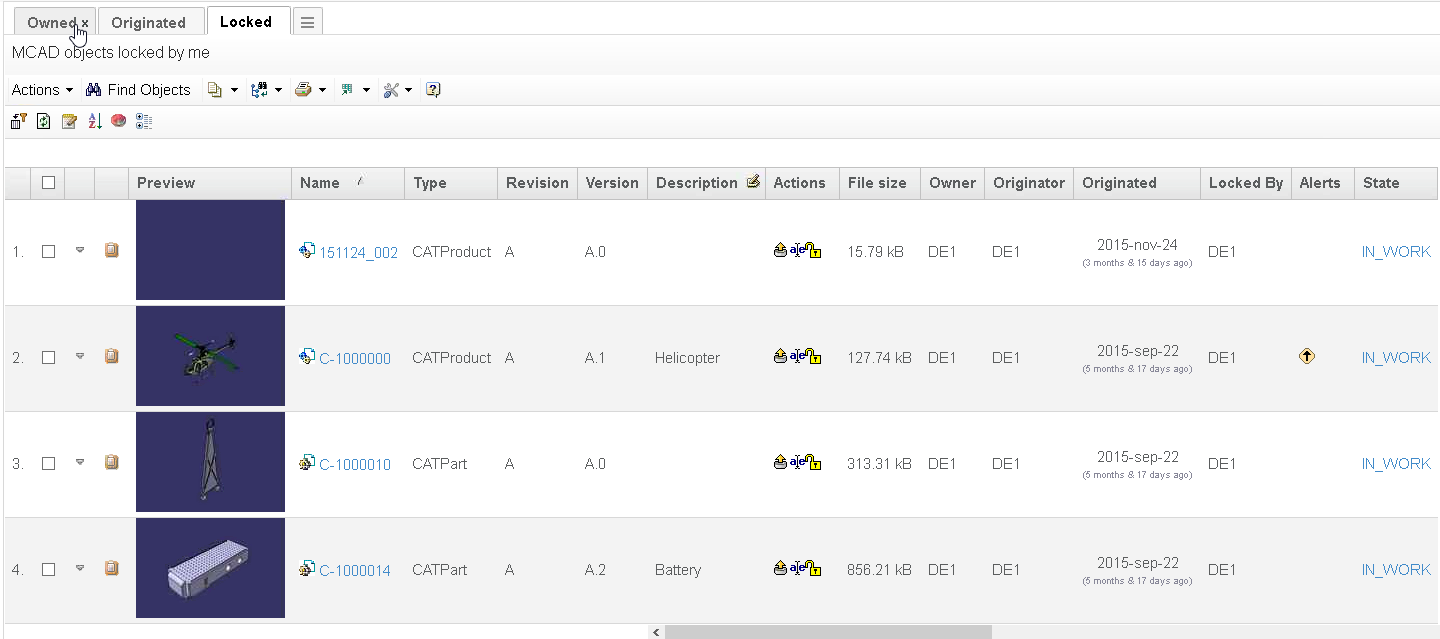Click the edit pencil icon in Description header
Screen dimensions: 1440x639
753,182
